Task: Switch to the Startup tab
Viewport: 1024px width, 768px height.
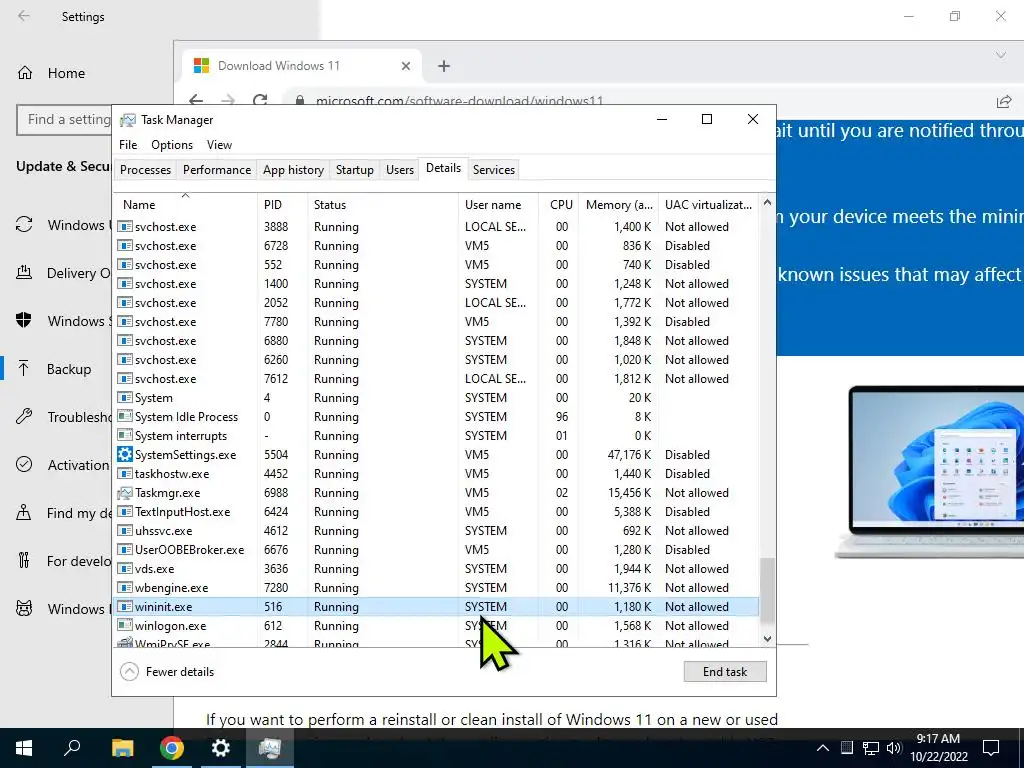Action: pos(355,170)
